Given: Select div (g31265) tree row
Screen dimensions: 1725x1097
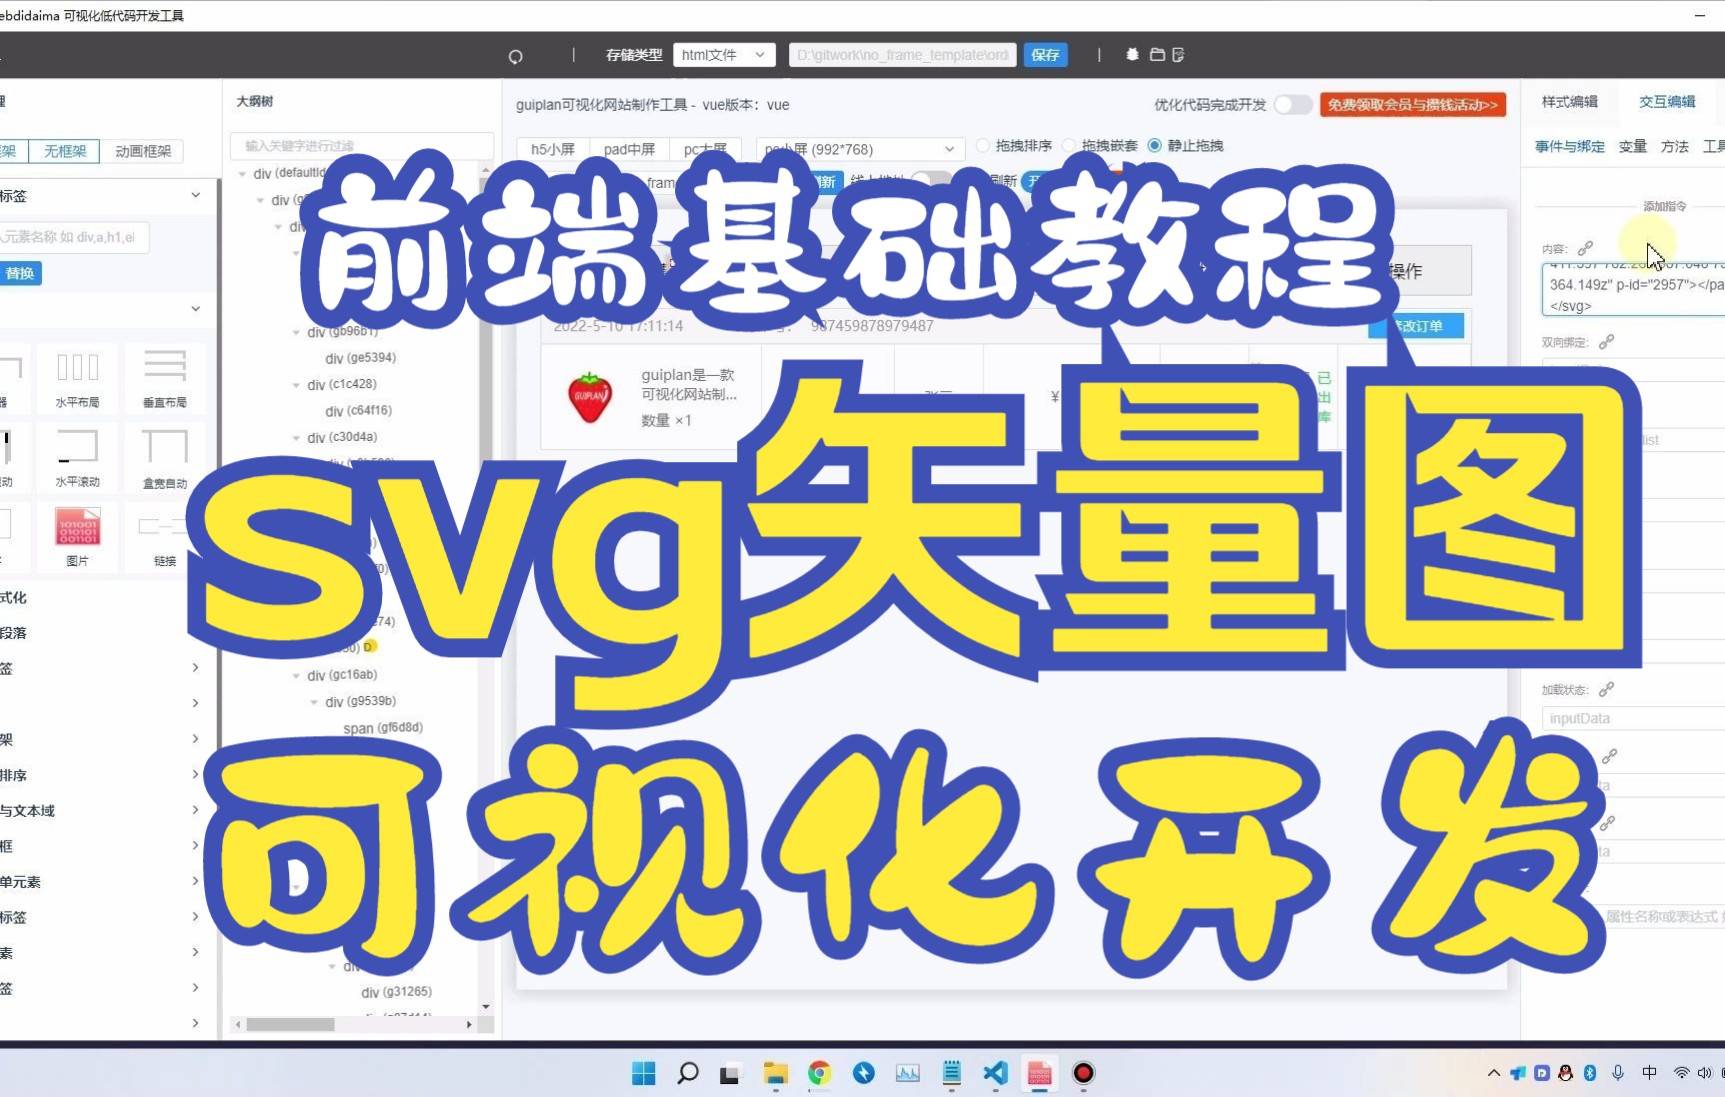Looking at the screenshot, I should click(x=396, y=992).
